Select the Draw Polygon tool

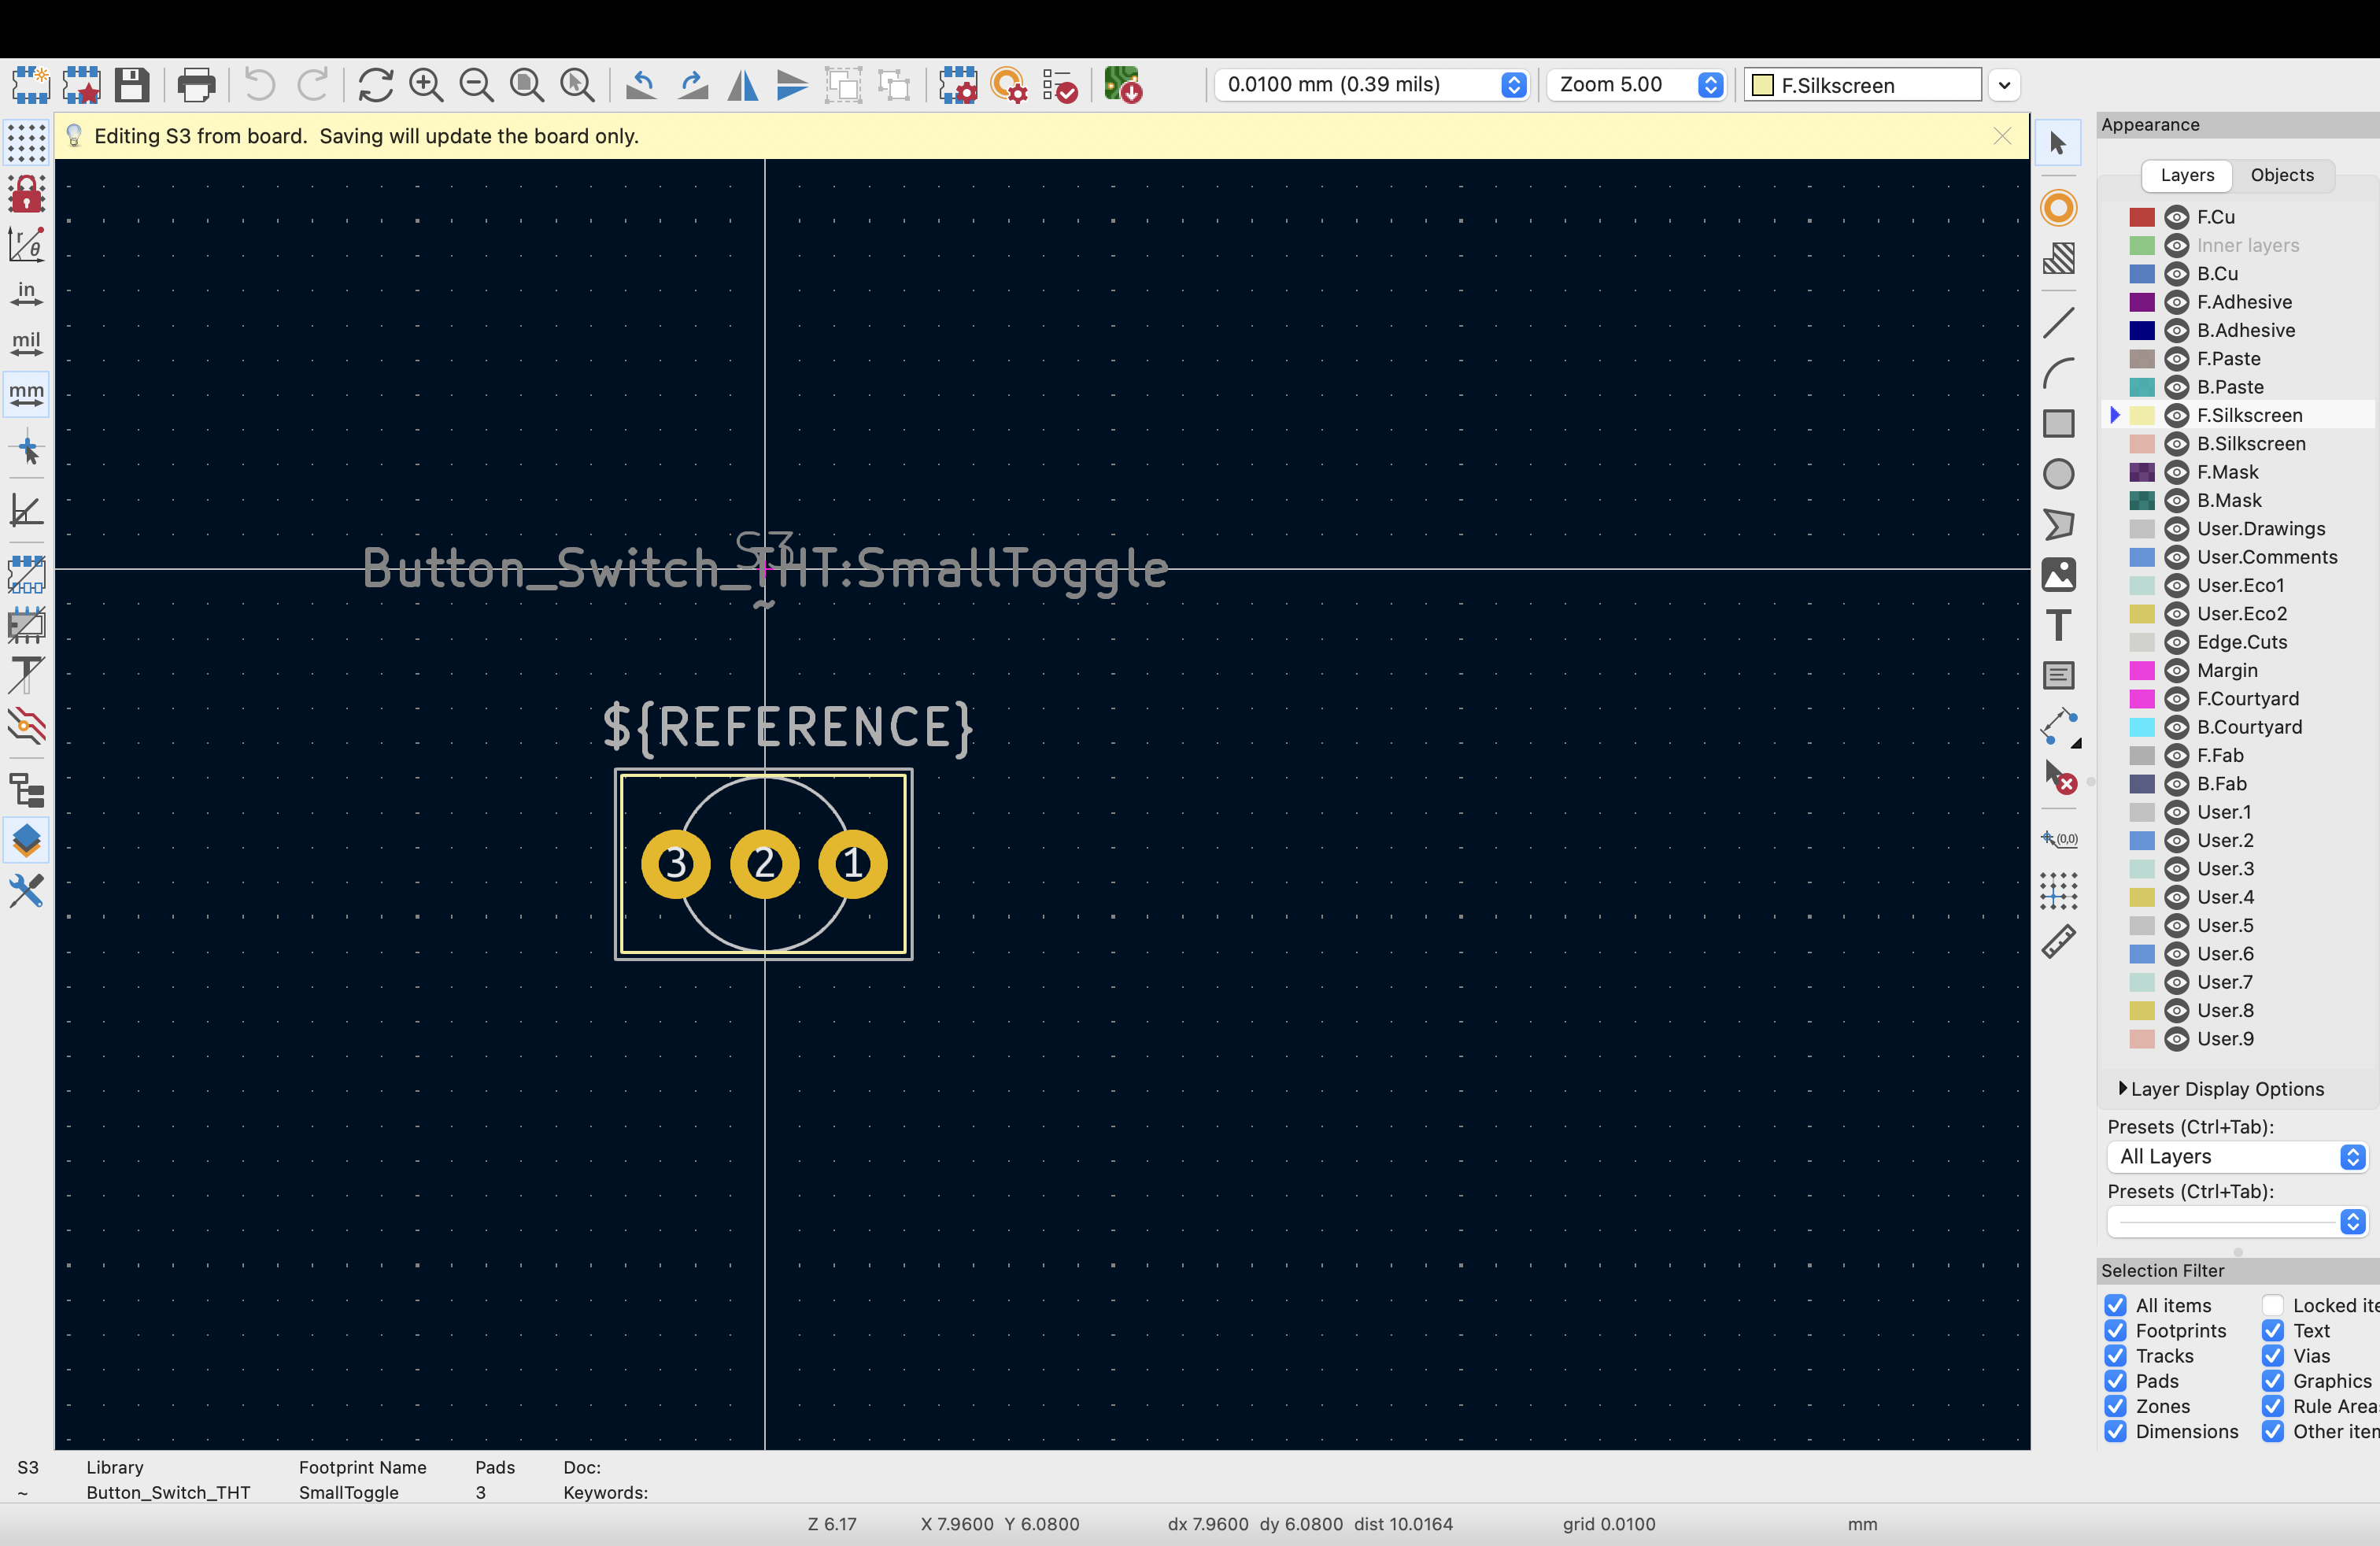pos(2058,525)
